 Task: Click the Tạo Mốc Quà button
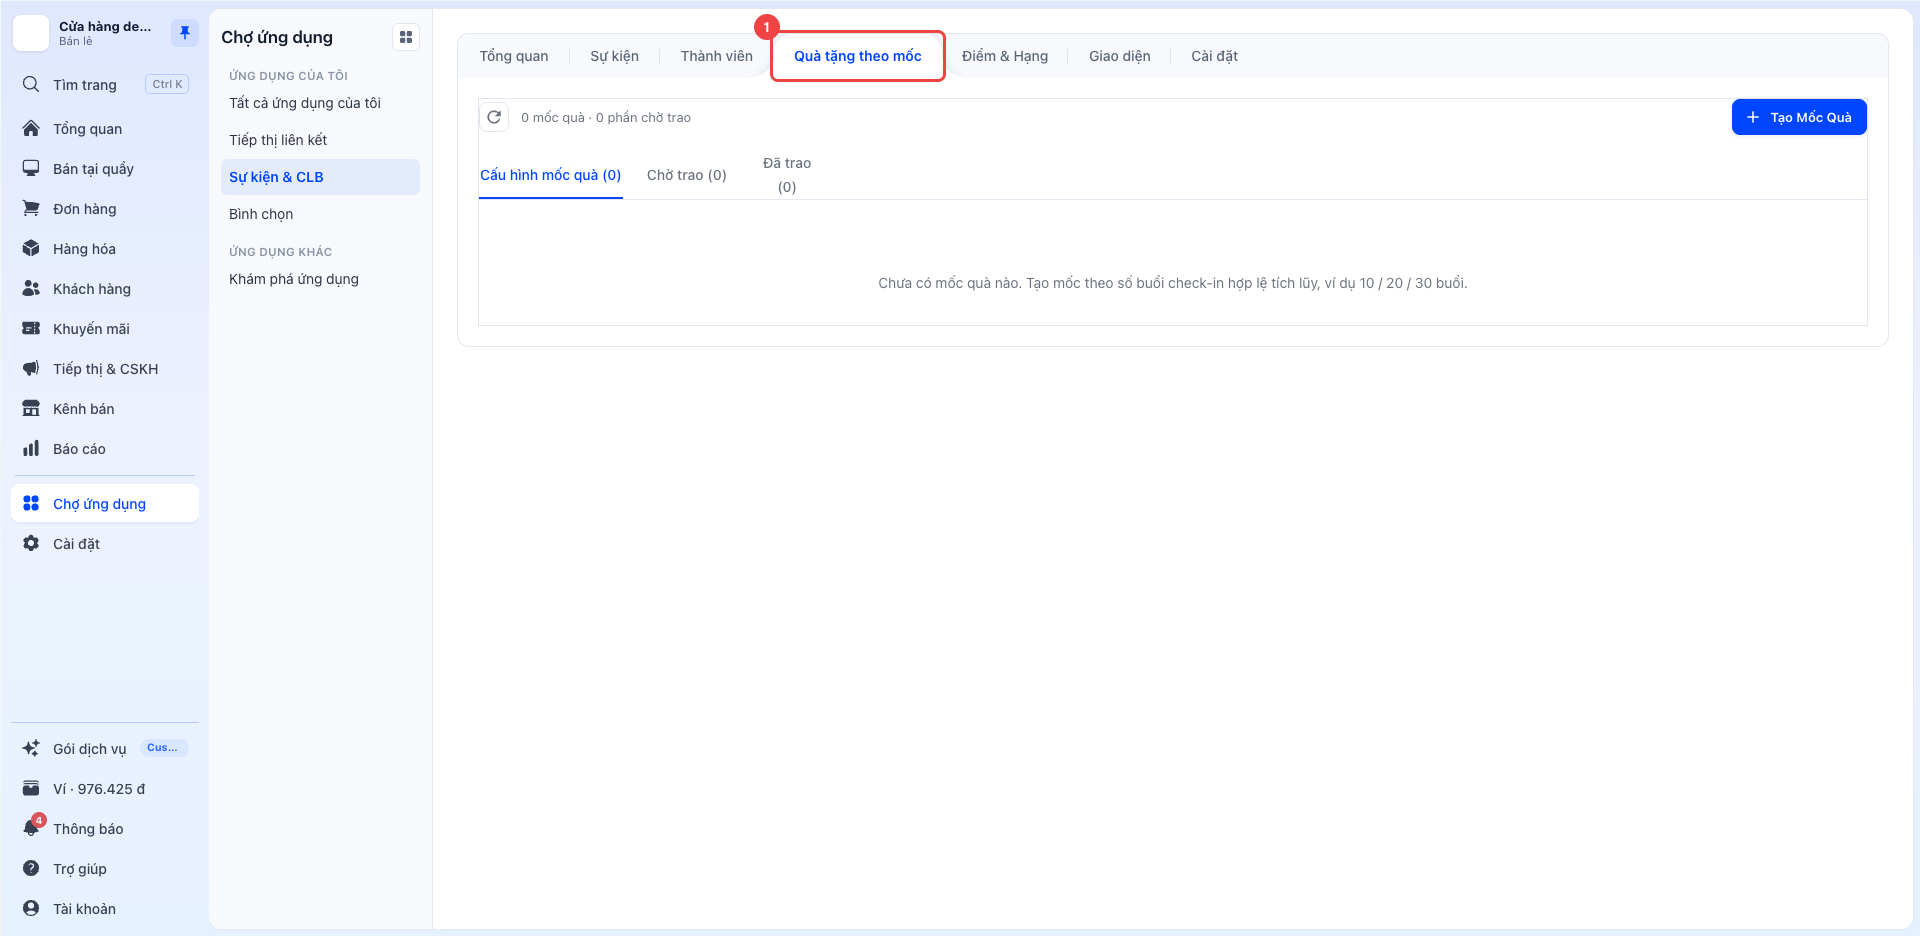pos(1799,117)
